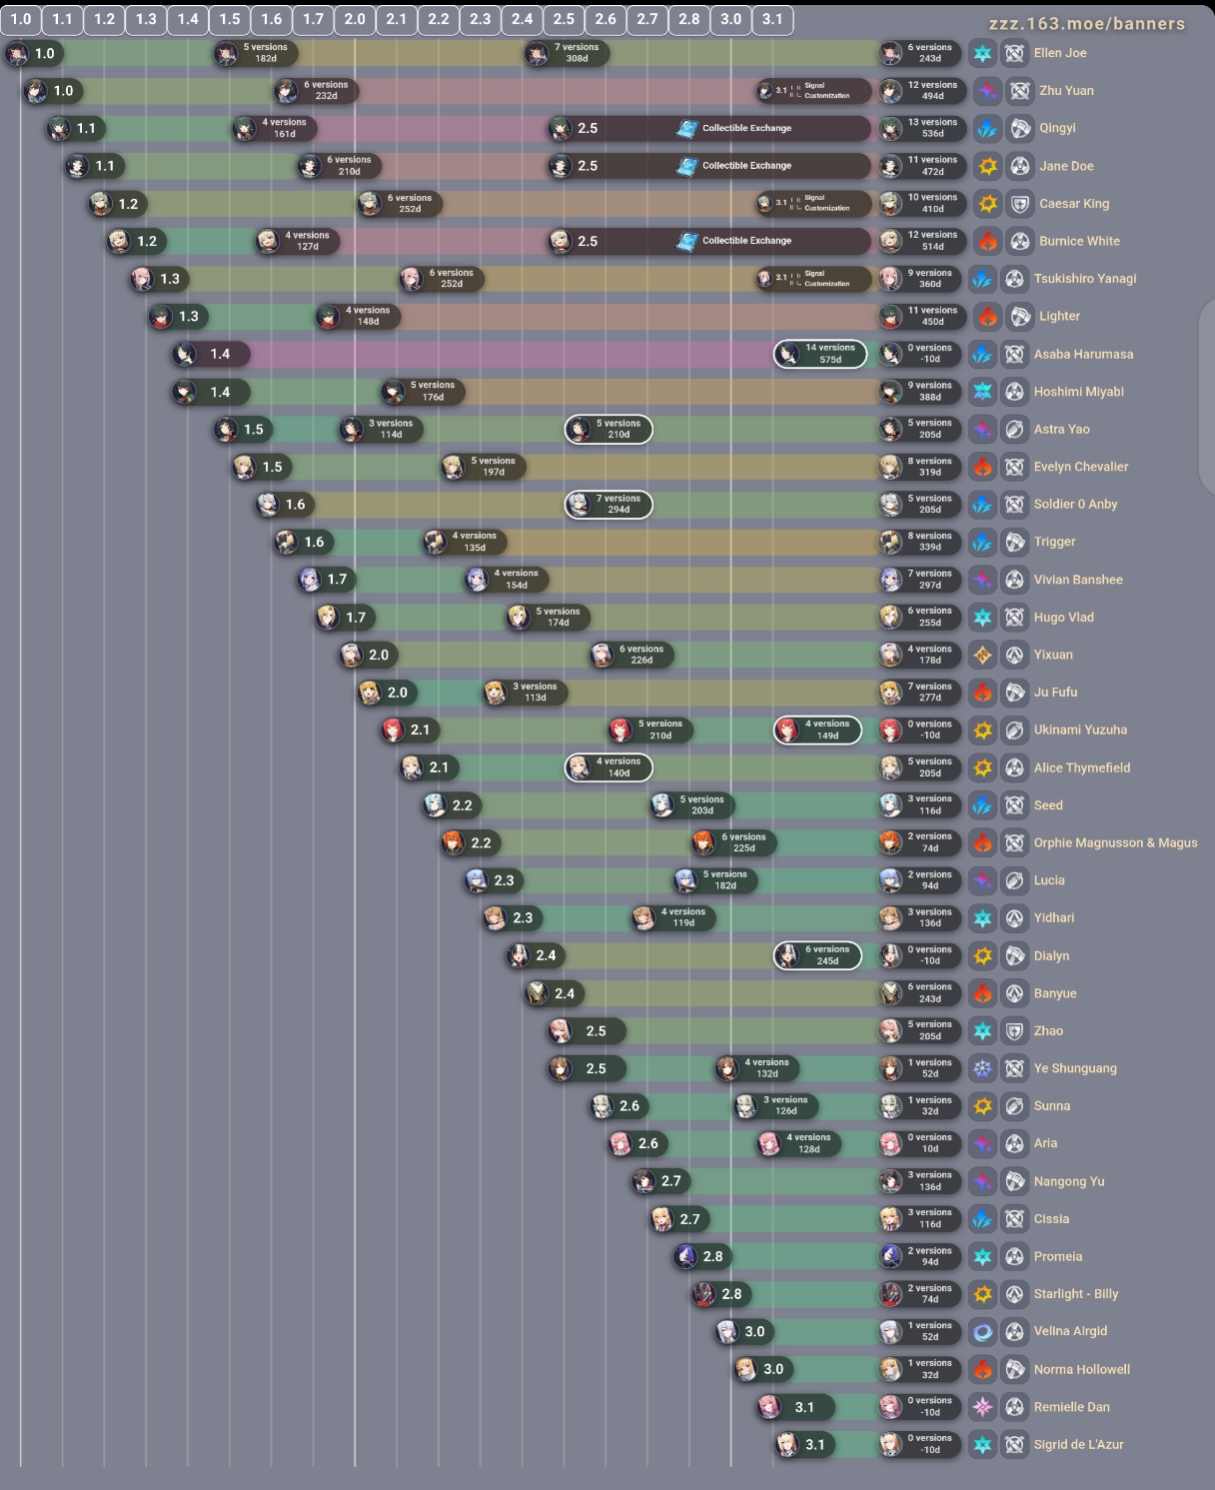Click Hoshimi Miyabi's frost attribute icon

983,392
